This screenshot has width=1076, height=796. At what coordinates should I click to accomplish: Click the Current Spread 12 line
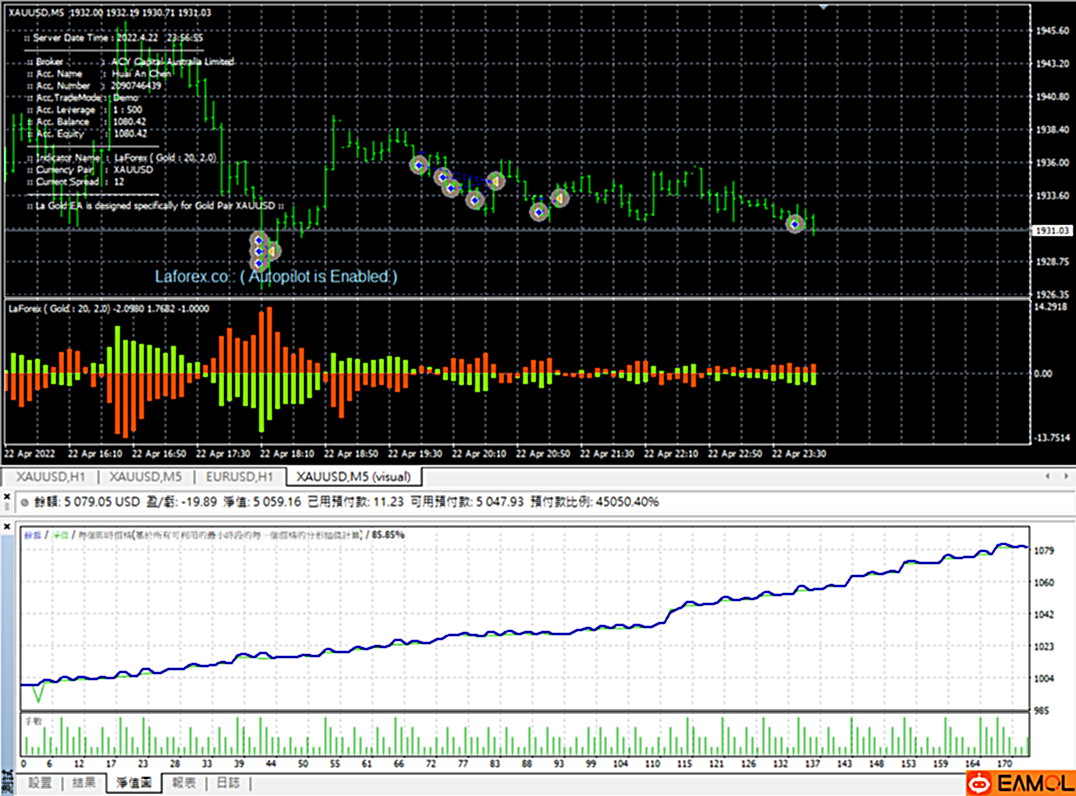tap(75, 182)
